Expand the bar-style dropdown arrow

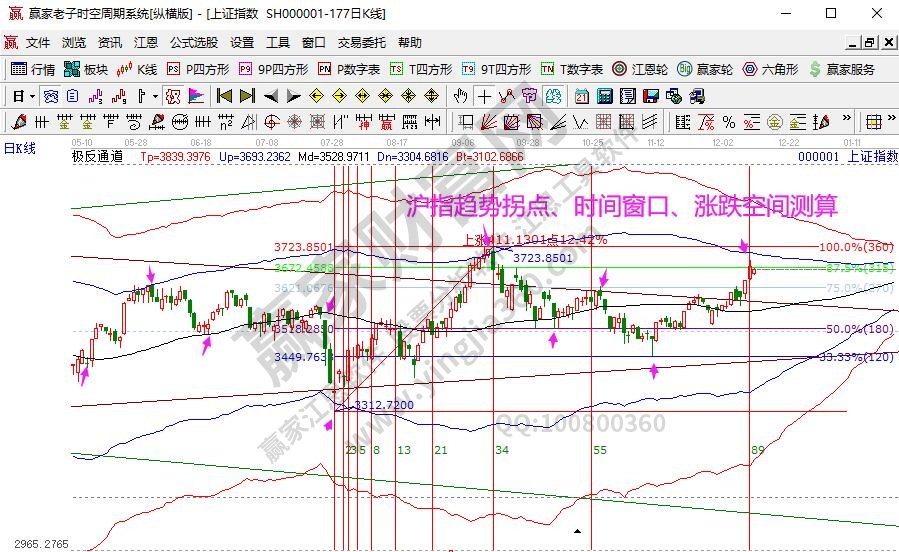click(x=155, y=96)
